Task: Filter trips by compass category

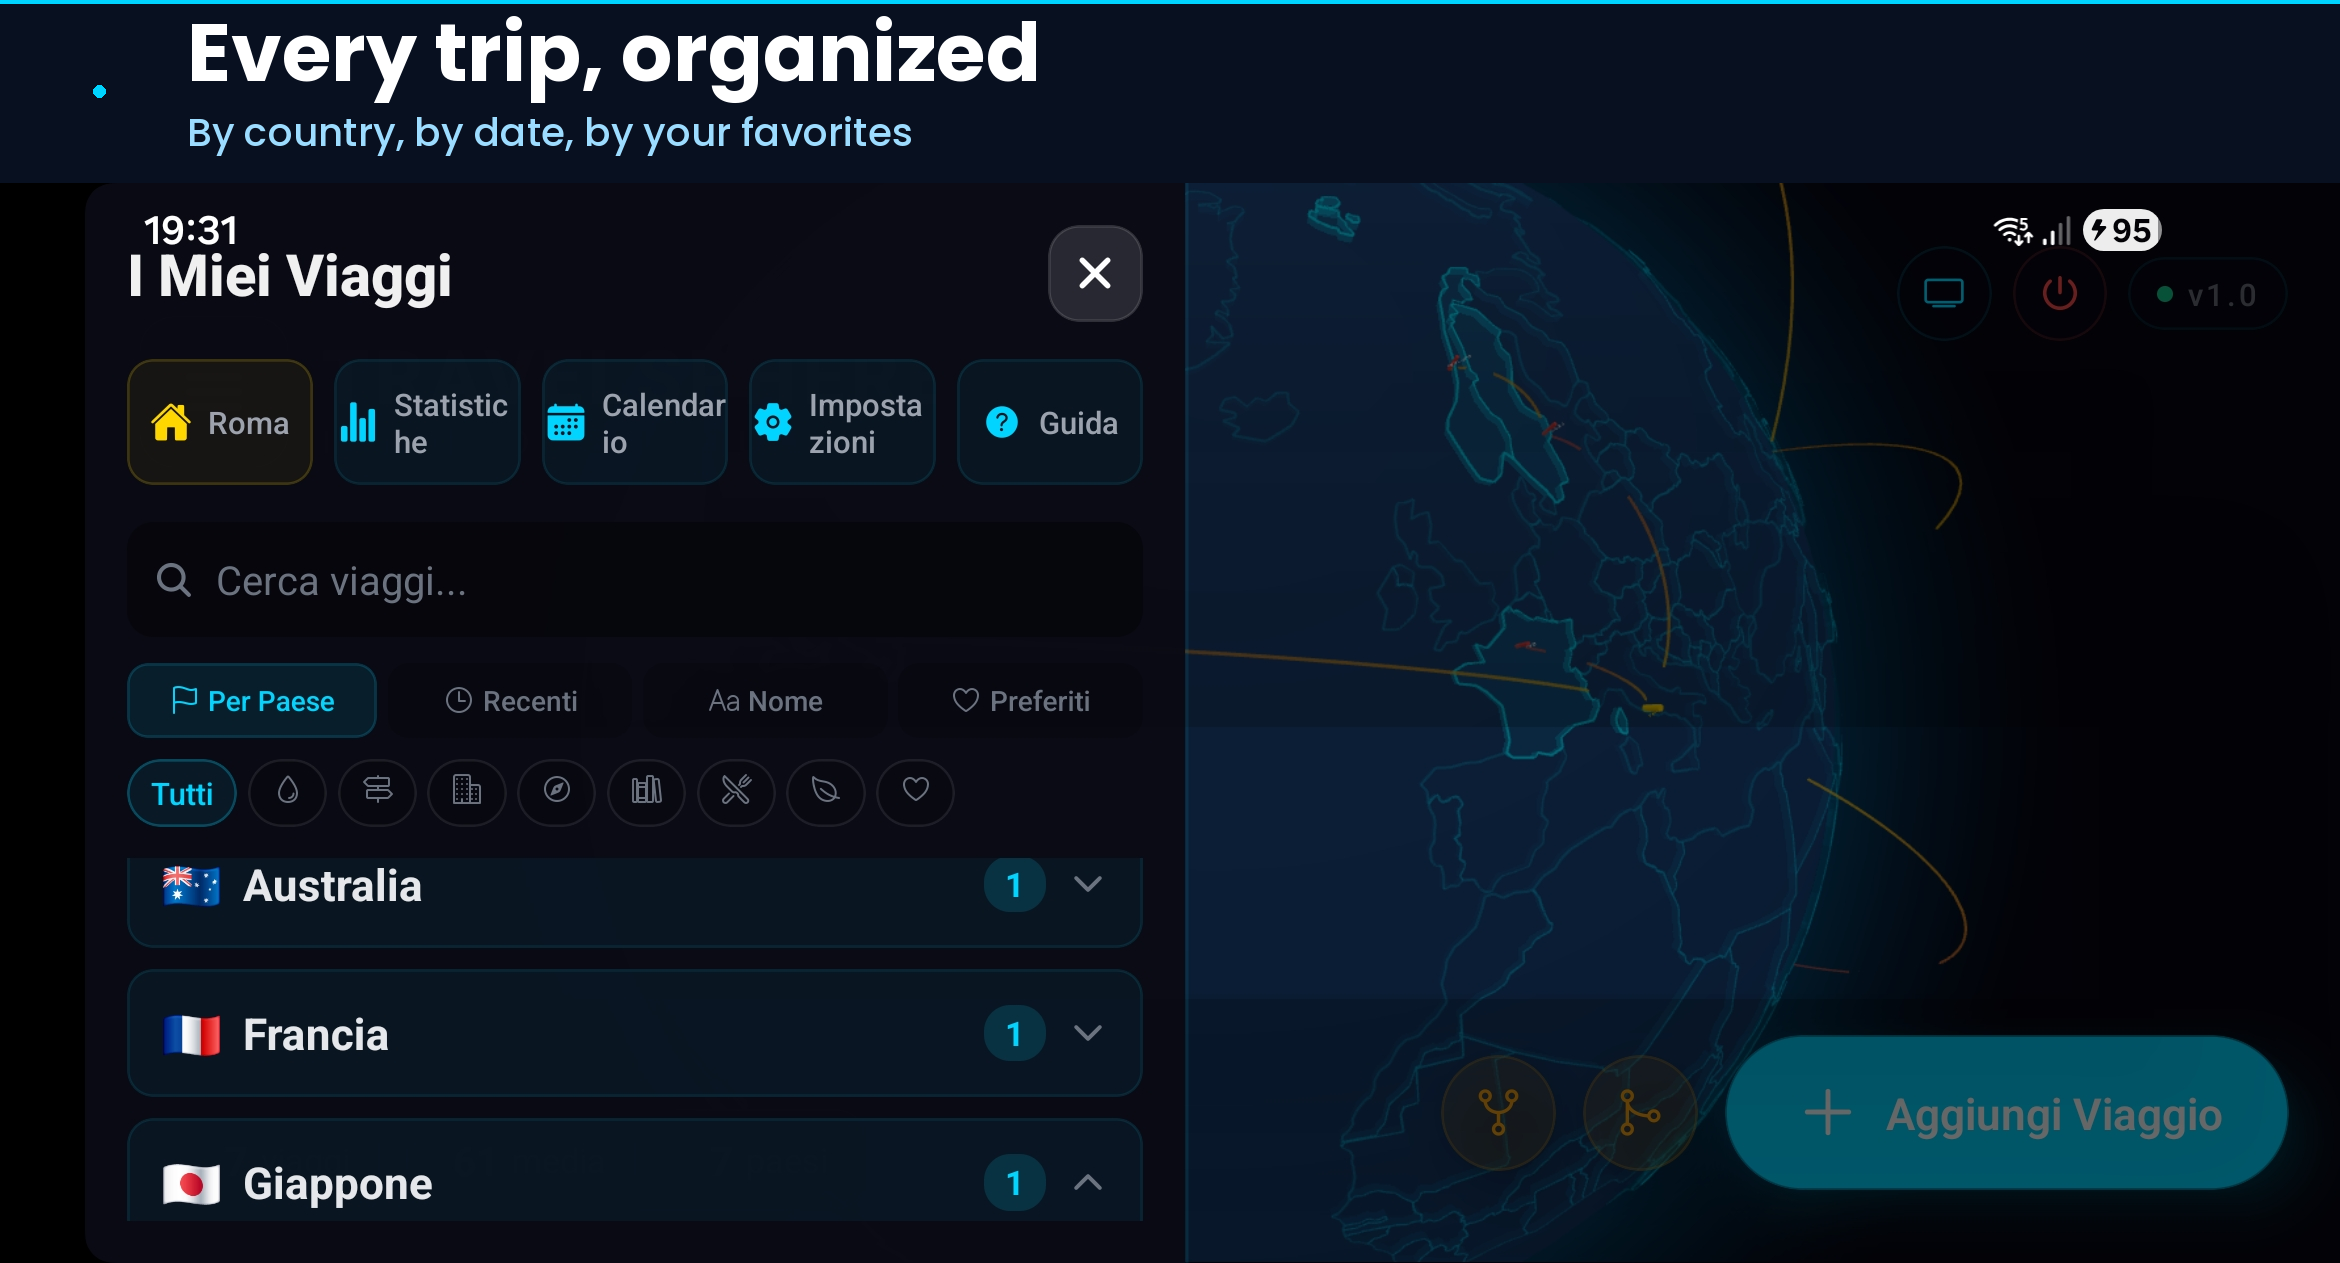Action: [557, 792]
